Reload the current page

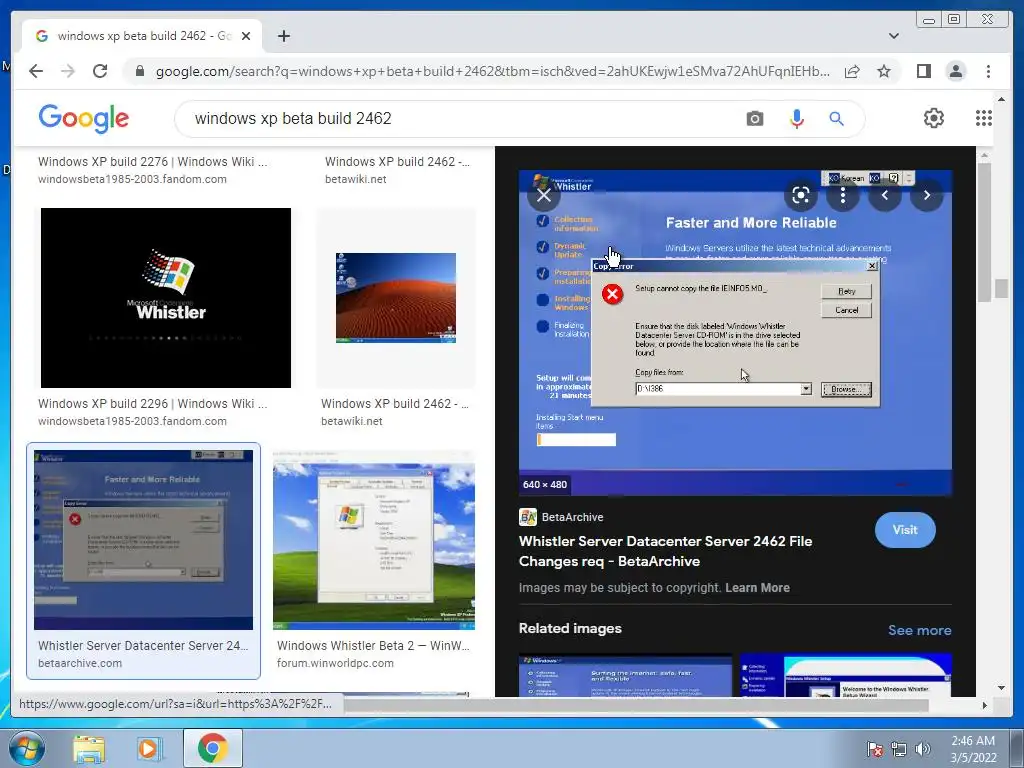click(100, 71)
